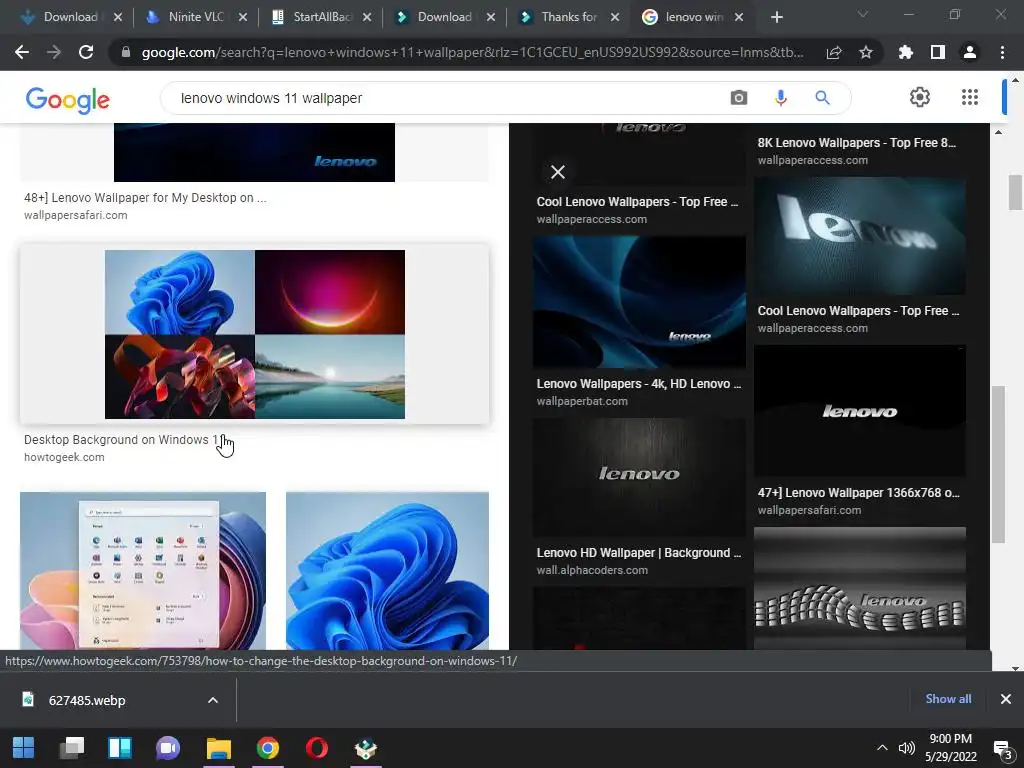Open the Google apps grid
The height and width of the screenshot is (768, 1024).
tap(970, 97)
